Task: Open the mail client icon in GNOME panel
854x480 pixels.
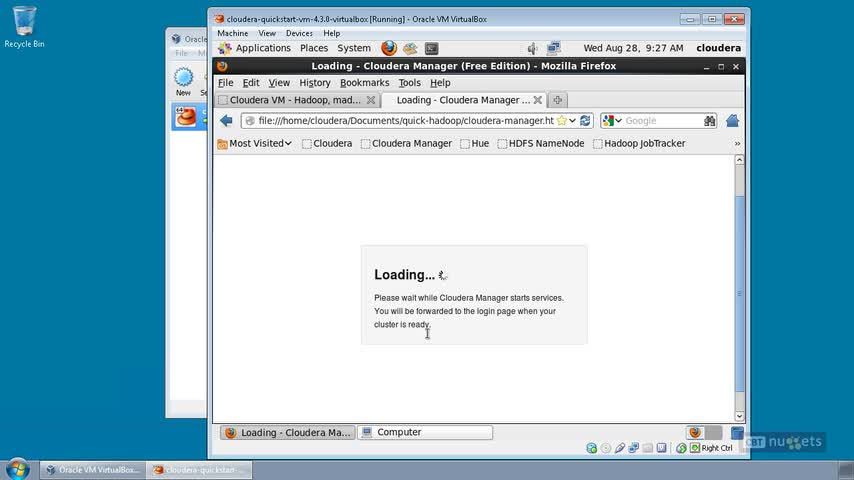Action: tap(410, 48)
